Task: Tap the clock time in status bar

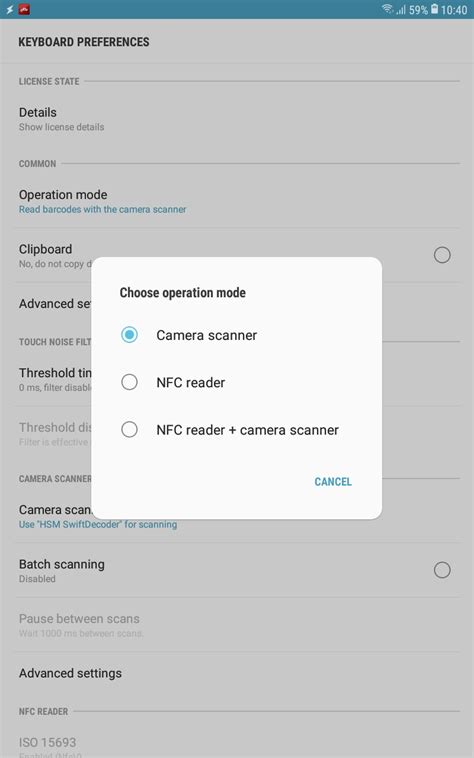Action: [x=454, y=10]
